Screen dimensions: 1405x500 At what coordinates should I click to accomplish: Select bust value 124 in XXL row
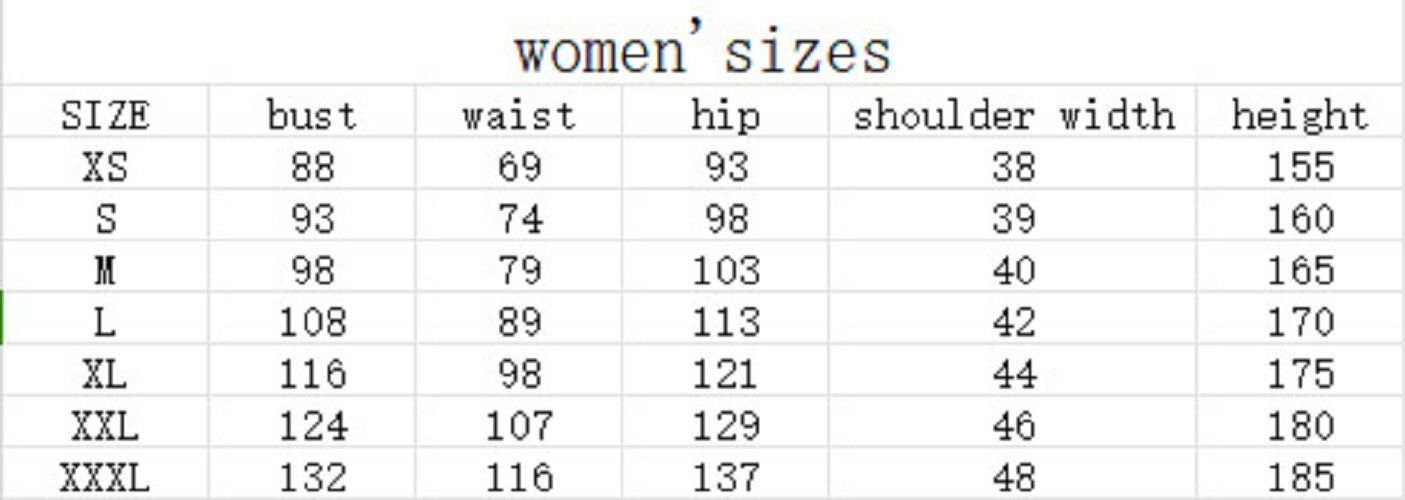coord(311,427)
